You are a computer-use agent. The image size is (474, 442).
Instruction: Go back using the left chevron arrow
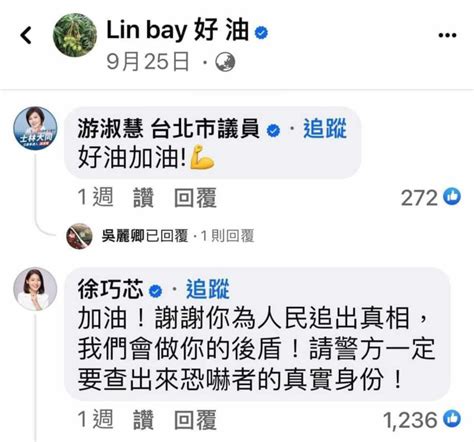[x=26, y=35]
